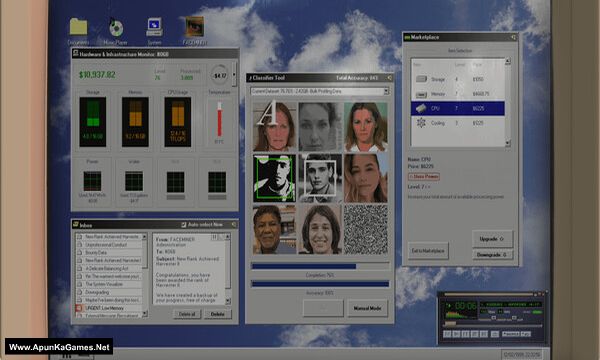Open the Unprofessional Conduct message
This screenshot has width=600, height=360.
point(109,244)
